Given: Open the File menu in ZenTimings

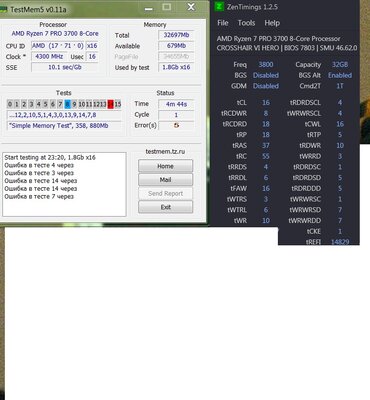Looking at the screenshot, I should coord(223,23).
